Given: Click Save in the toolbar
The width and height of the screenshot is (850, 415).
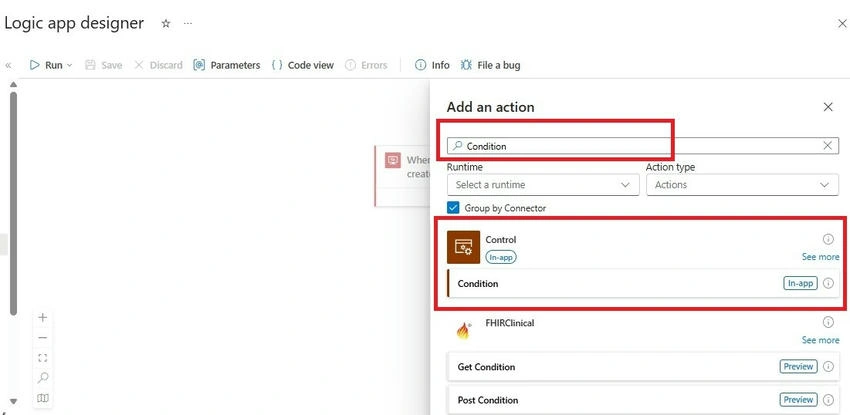Looking at the screenshot, I should coord(104,65).
